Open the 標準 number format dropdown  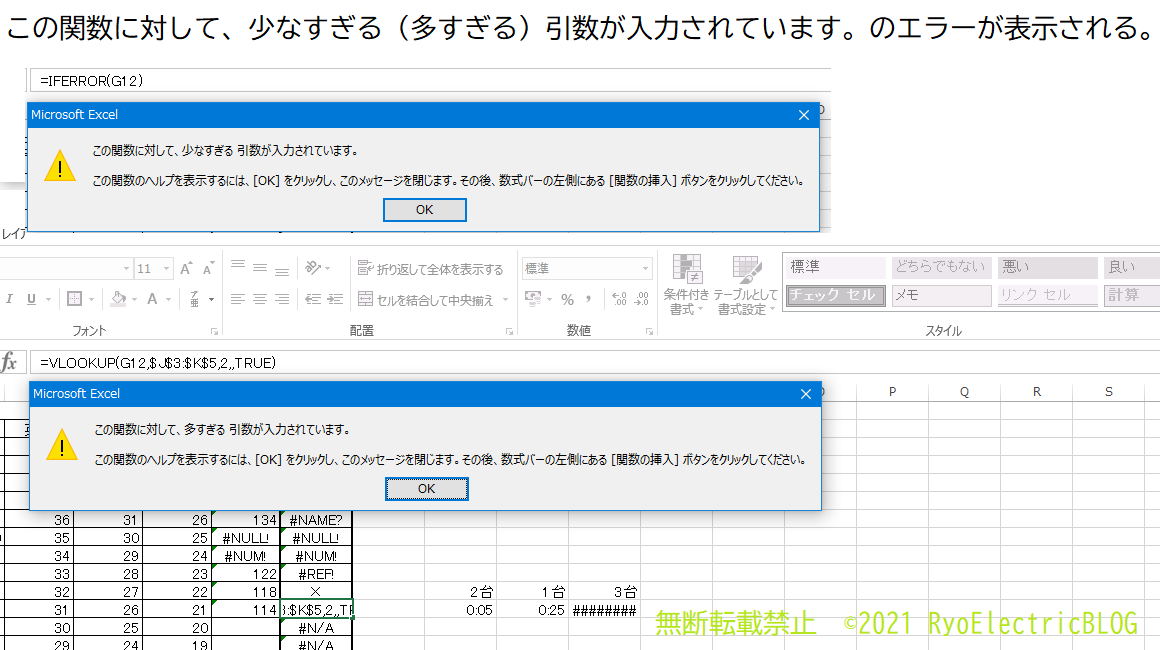[x=645, y=268]
